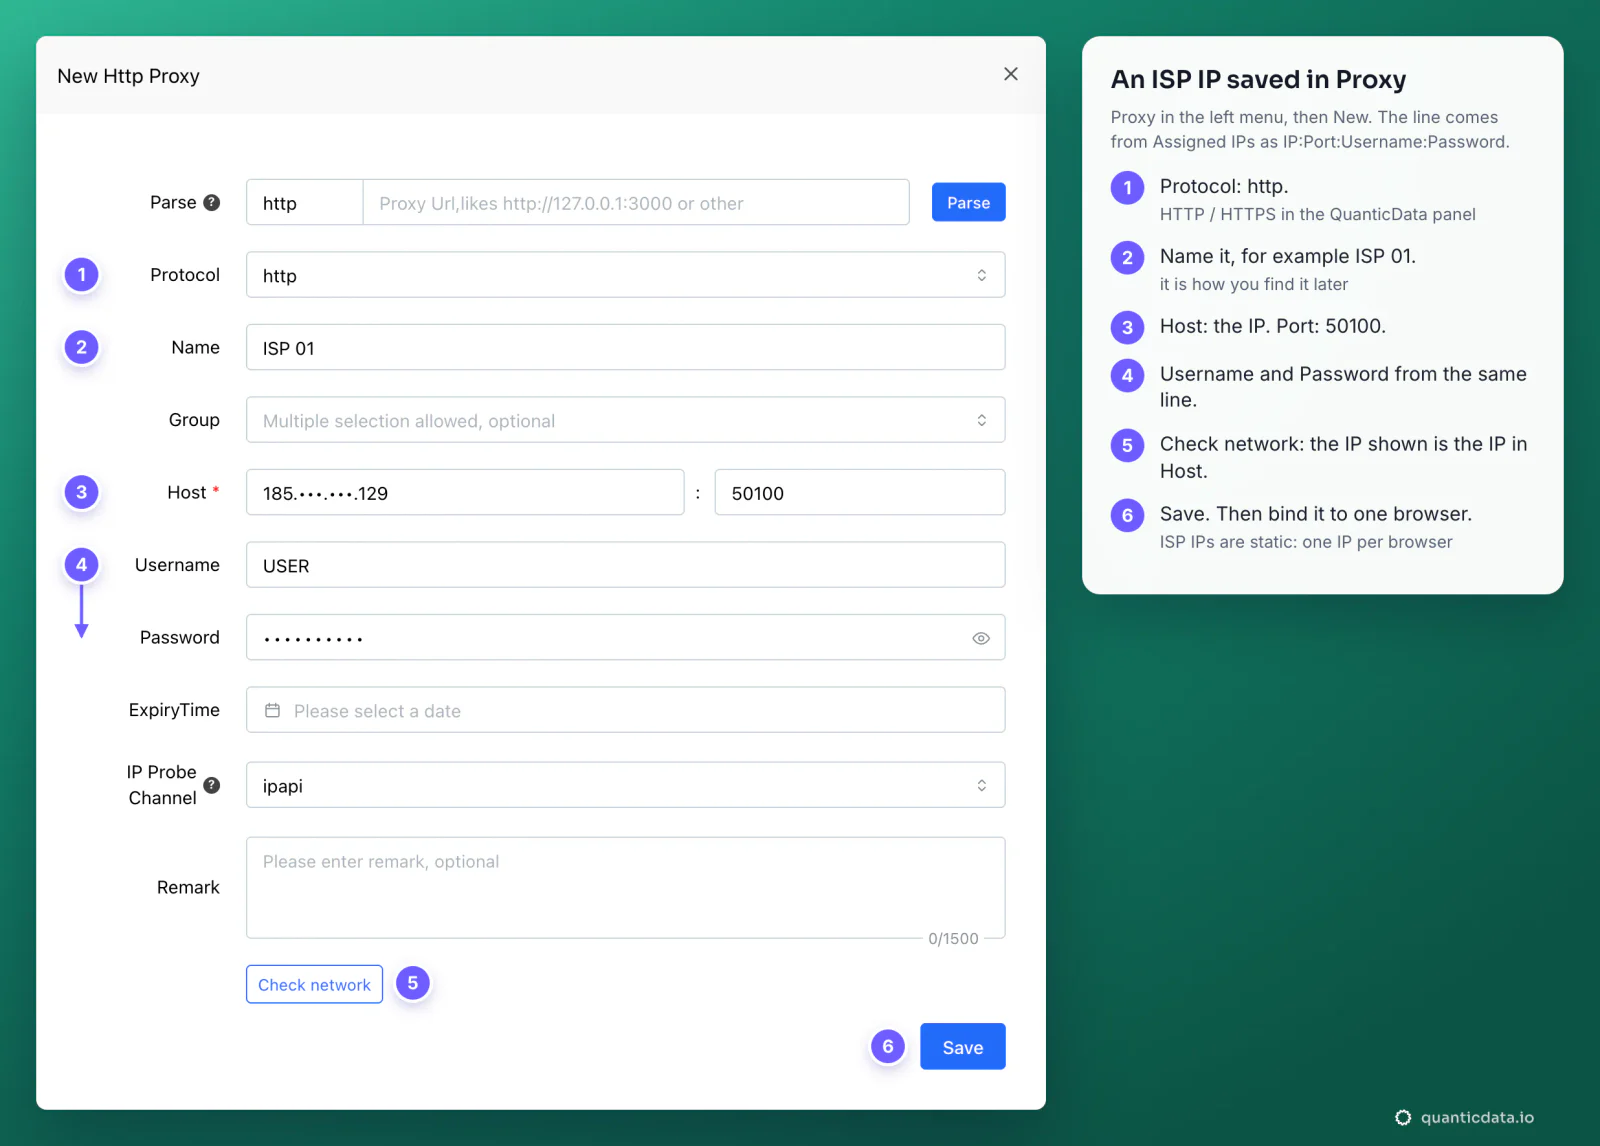The width and height of the screenshot is (1600, 1146).
Task: Click 'Host: the IP. Port: 50100.' text
Action: click(x=1273, y=326)
